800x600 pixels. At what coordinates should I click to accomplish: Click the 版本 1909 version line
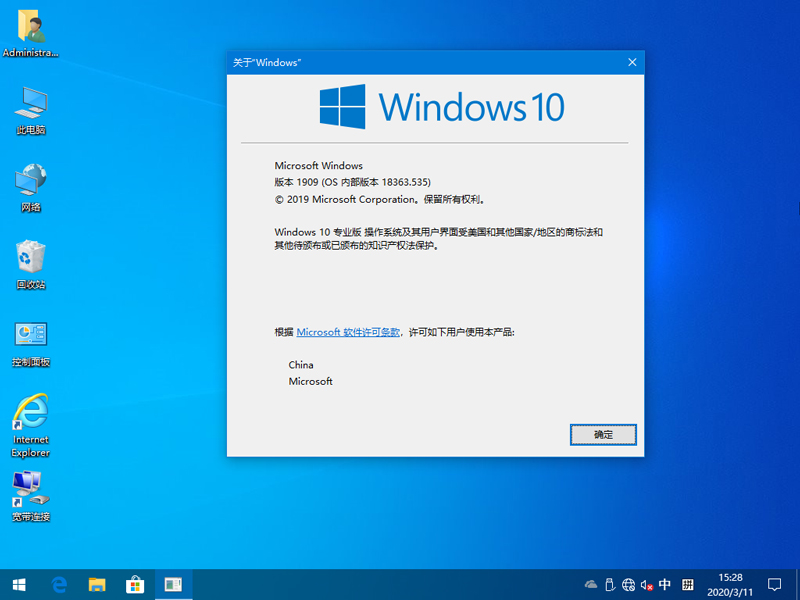pyautogui.click(x=353, y=182)
